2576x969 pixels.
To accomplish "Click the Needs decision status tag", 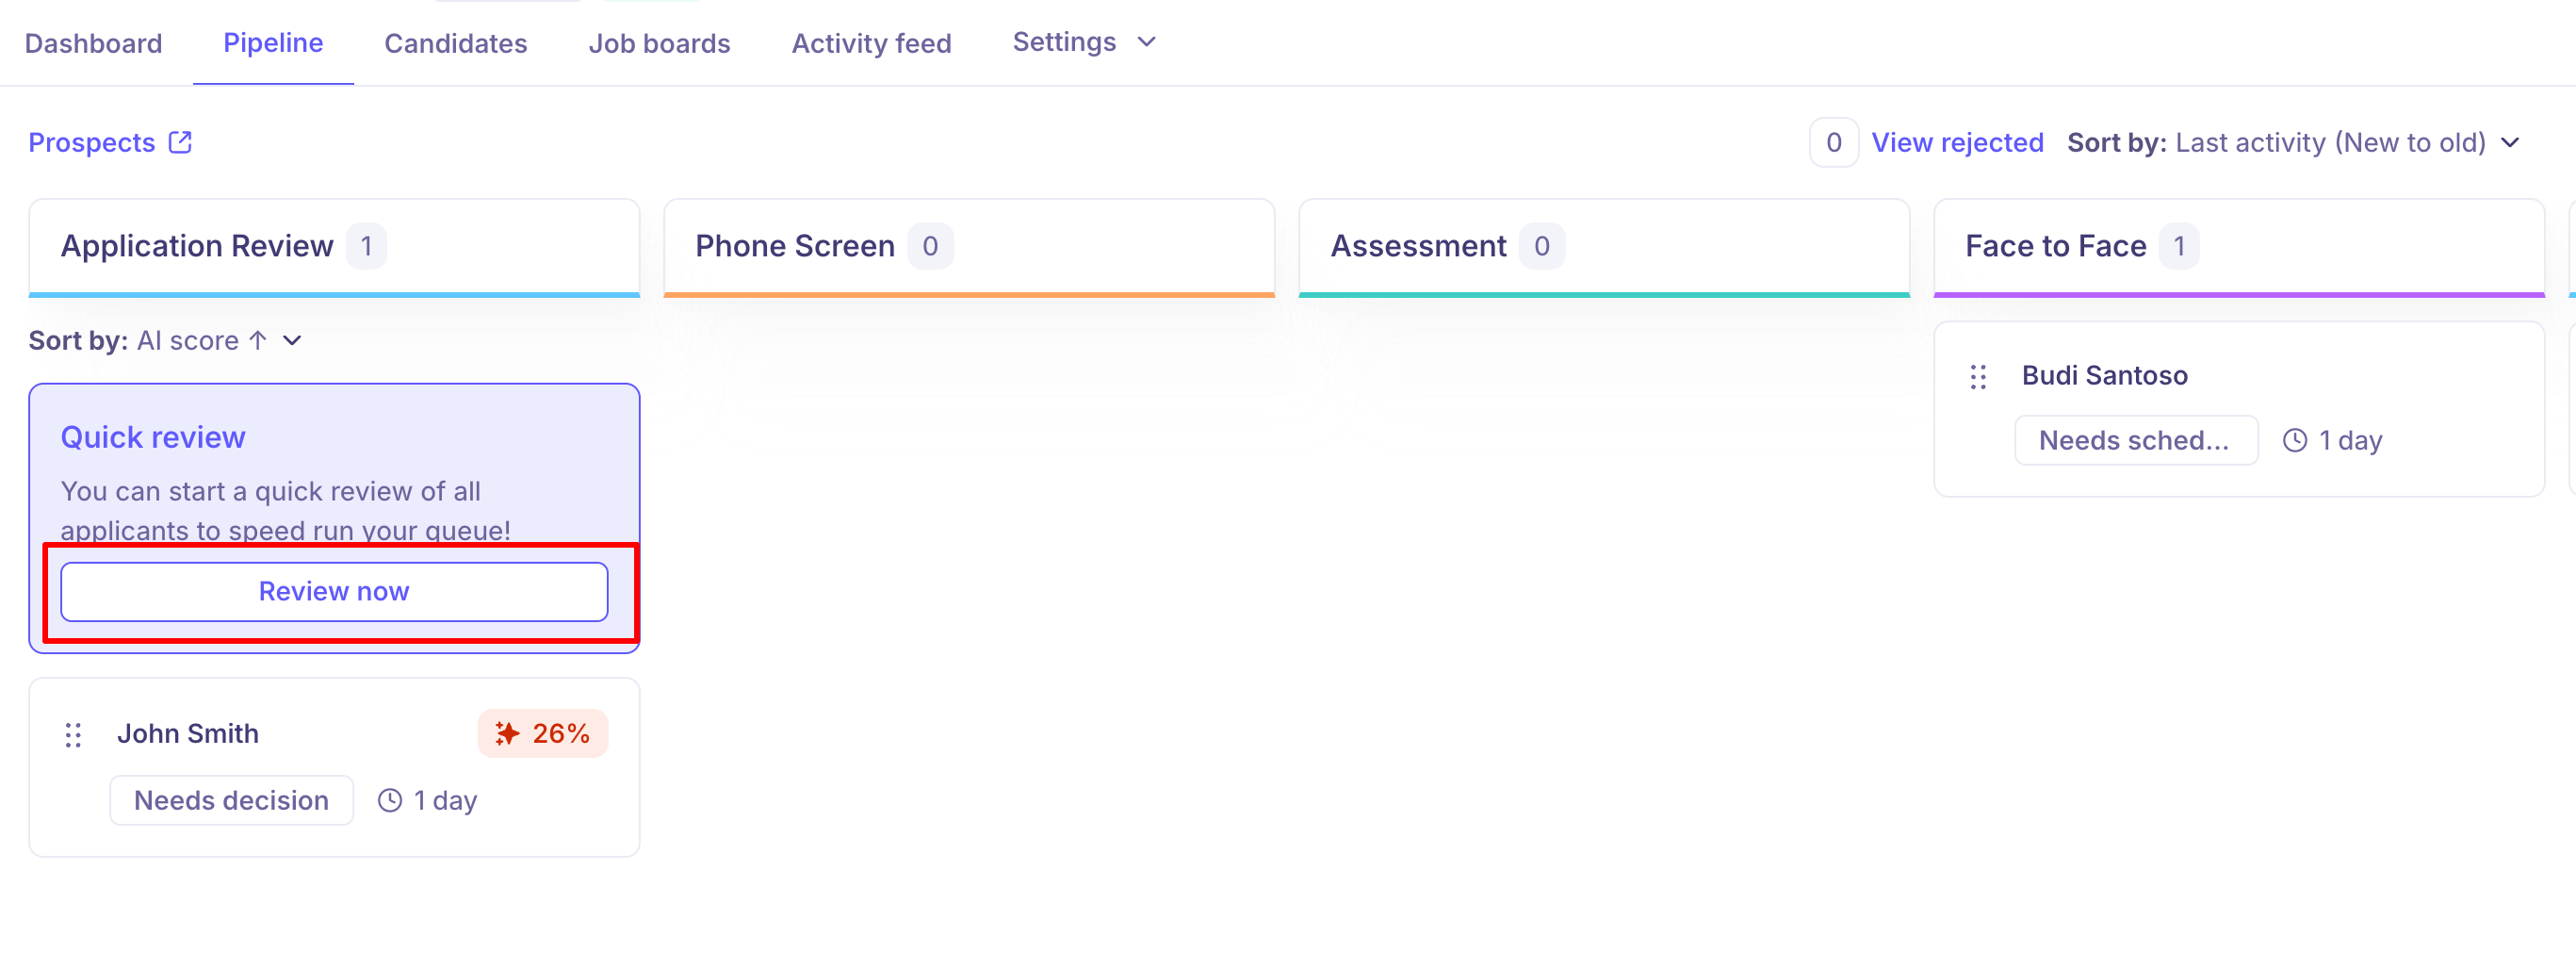I will [231, 800].
